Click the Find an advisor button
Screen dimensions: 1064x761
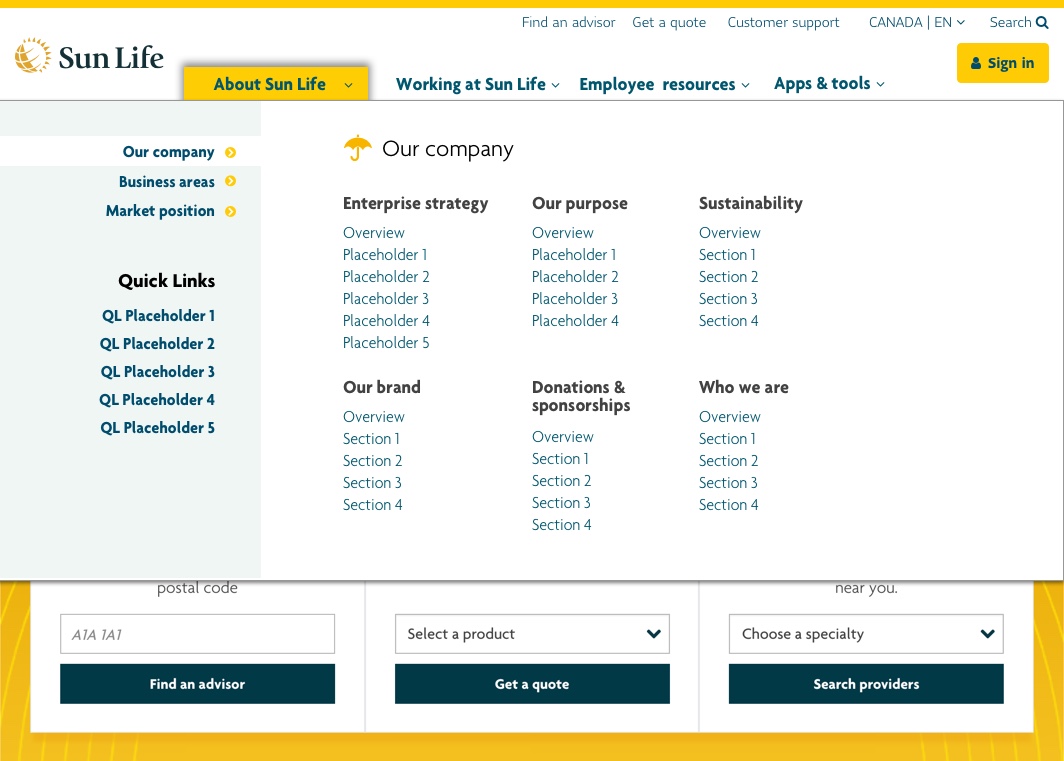tap(197, 684)
